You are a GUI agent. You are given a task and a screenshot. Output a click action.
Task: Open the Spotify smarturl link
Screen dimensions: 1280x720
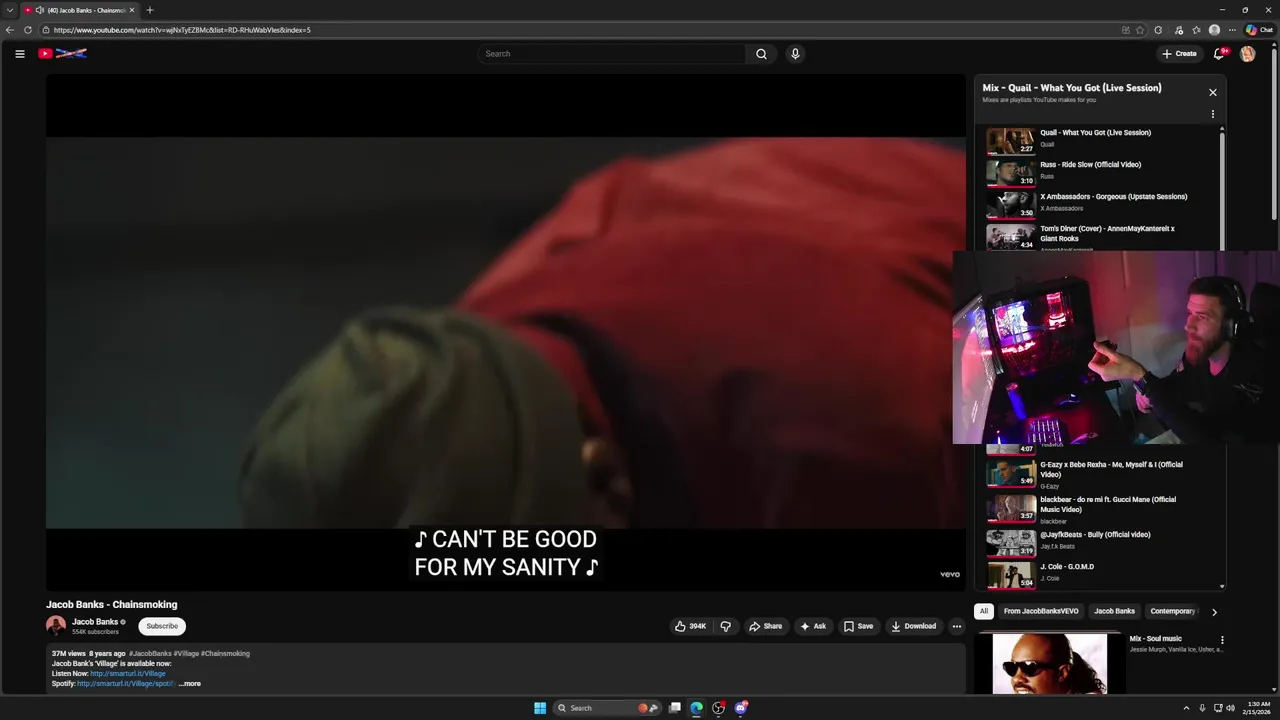click(x=126, y=684)
